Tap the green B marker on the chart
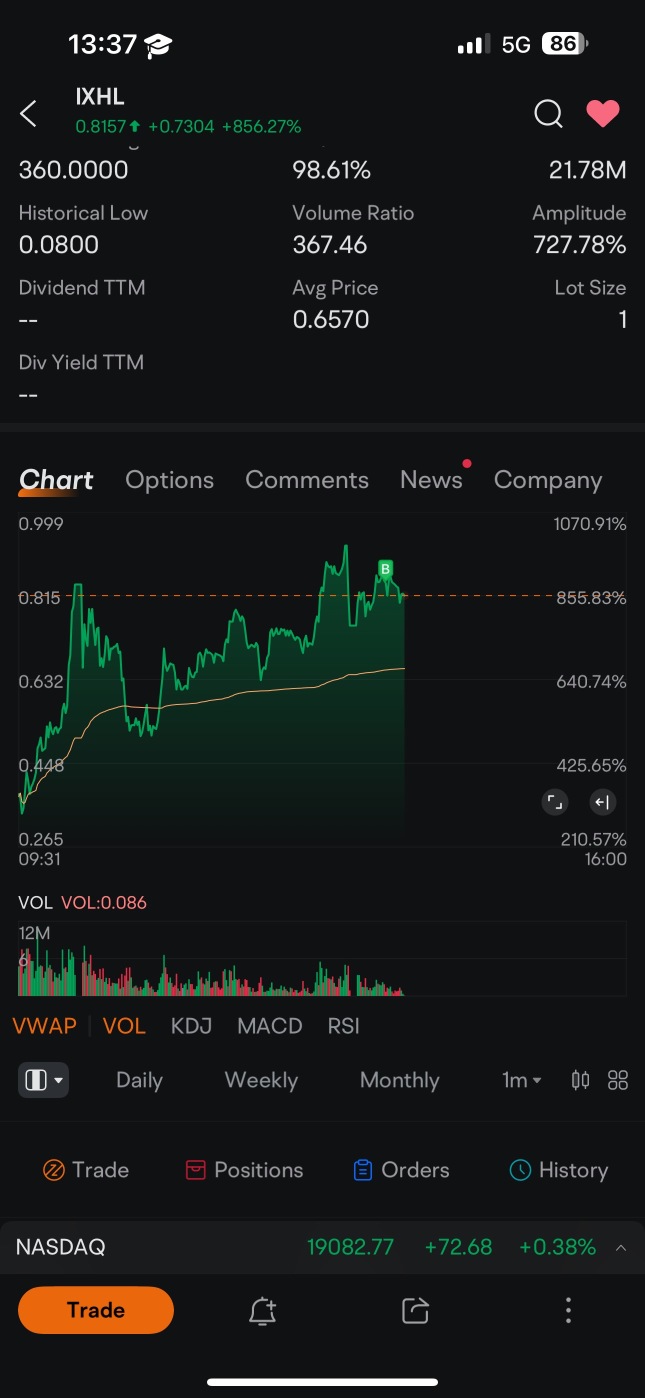 coord(385,569)
